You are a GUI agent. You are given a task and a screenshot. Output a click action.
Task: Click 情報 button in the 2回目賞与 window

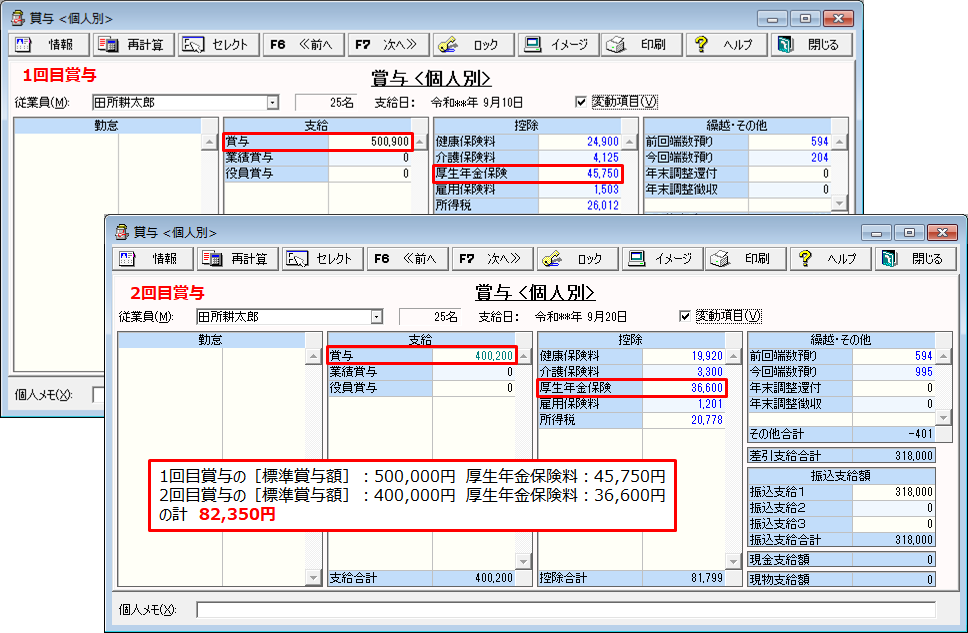(154, 259)
